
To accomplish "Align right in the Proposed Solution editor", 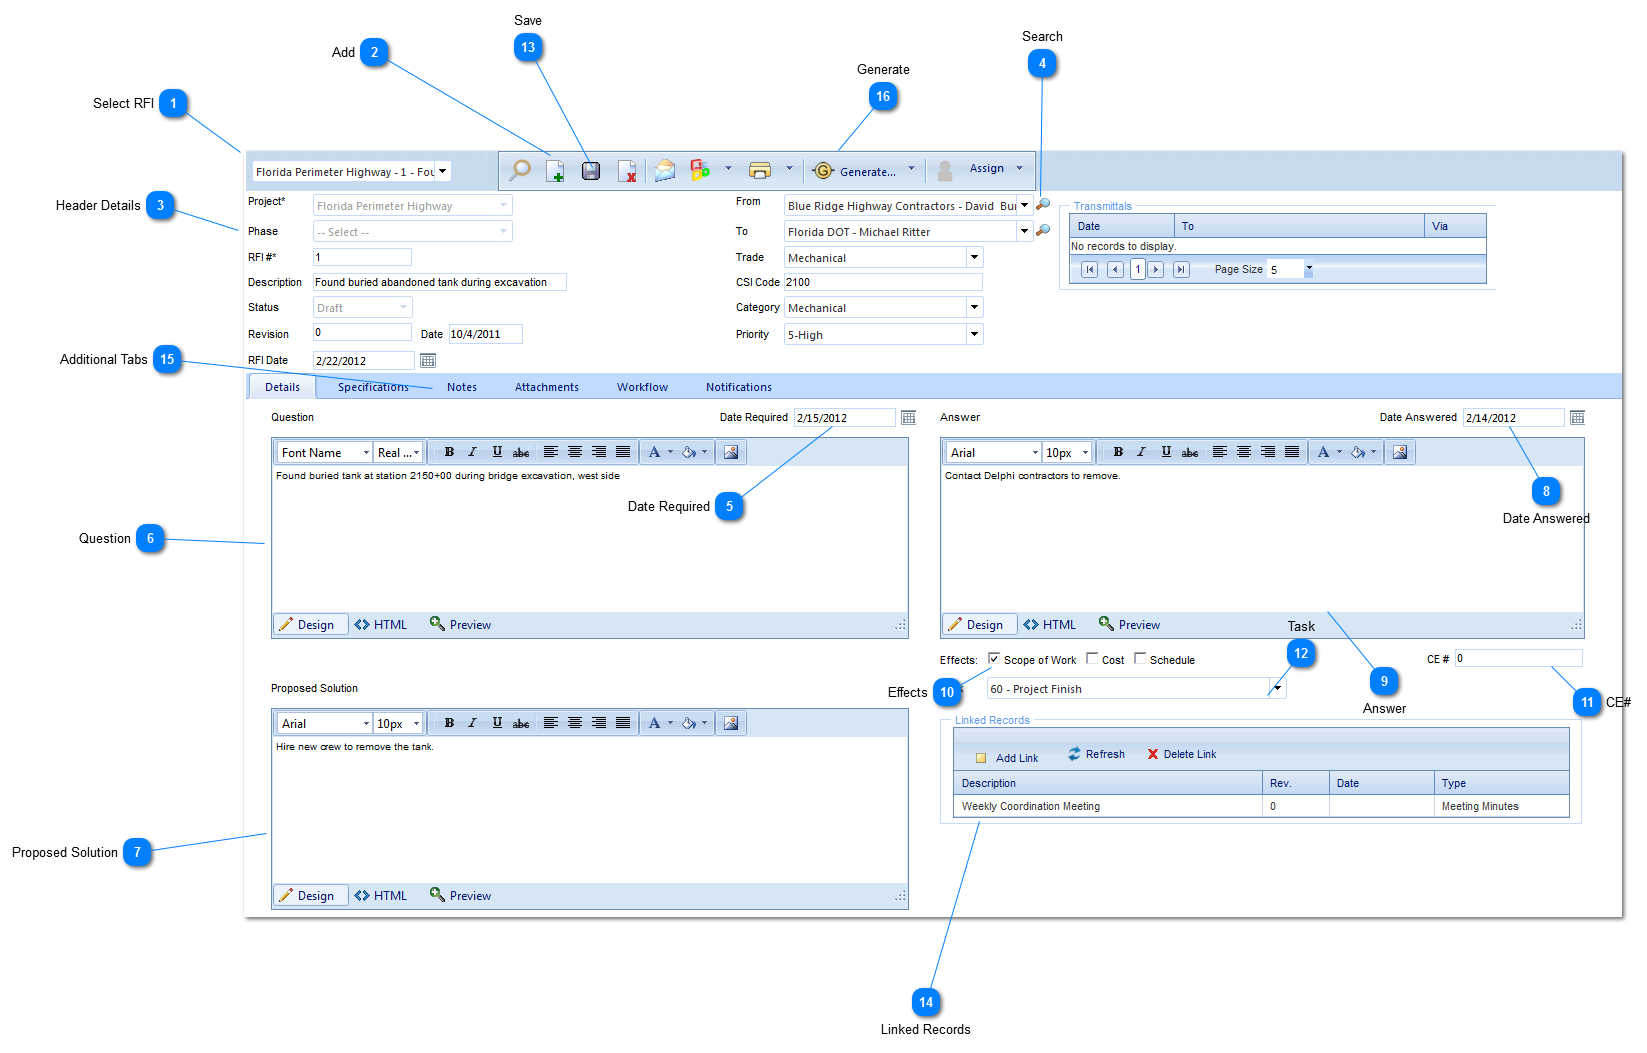I will point(599,723).
